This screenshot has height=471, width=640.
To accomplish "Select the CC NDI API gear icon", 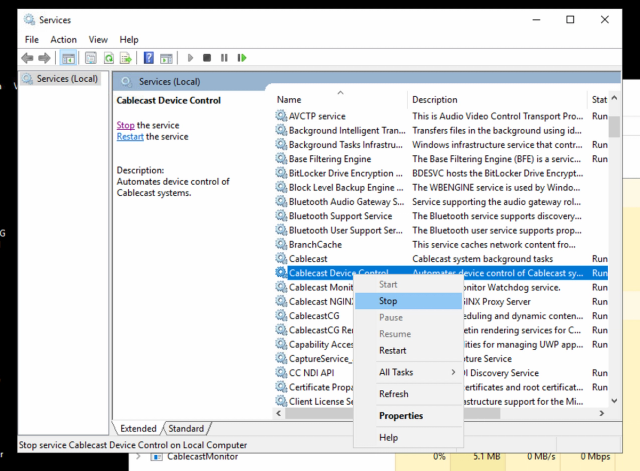I will pyautogui.click(x=281, y=373).
